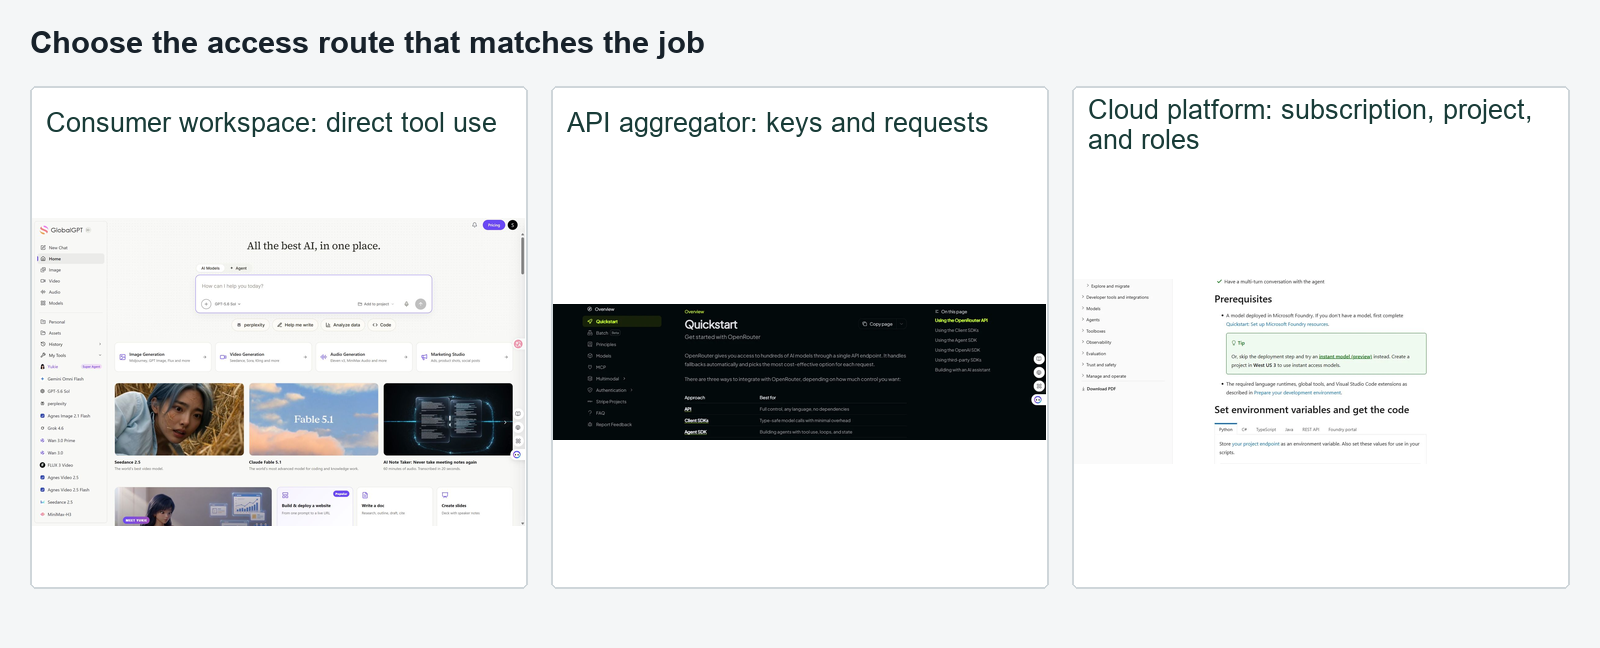Open the dropdown arrow beside Copy page

click(x=902, y=324)
